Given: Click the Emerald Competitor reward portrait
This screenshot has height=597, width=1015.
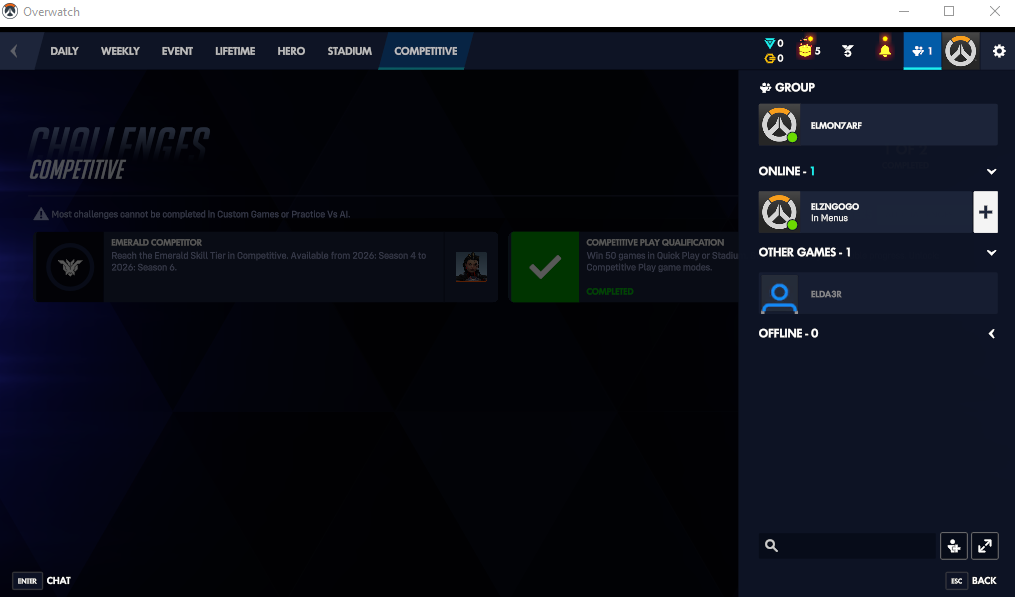Looking at the screenshot, I should click(471, 267).
